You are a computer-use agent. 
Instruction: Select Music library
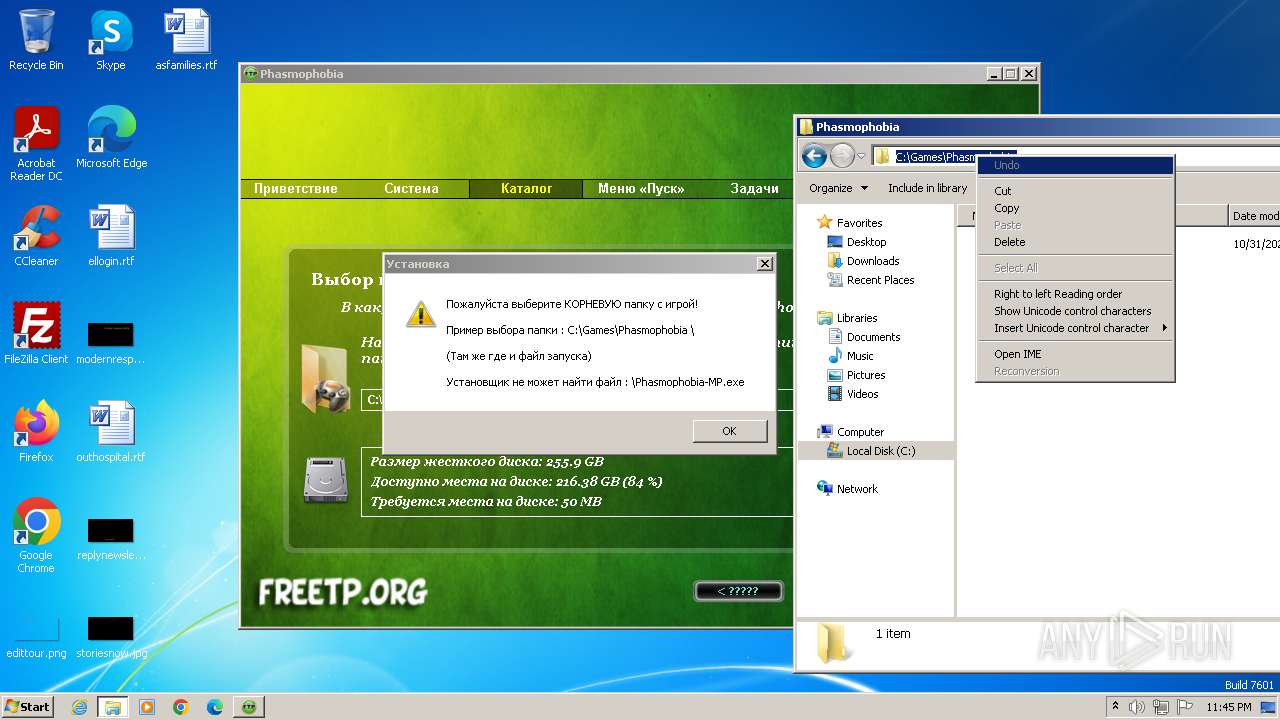coord(860,356)
